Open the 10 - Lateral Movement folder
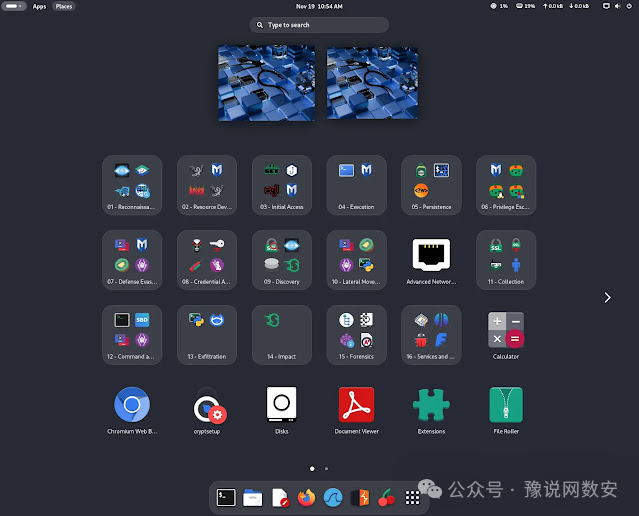Screen dimensions: 639x516 click(x=356, y=260)
